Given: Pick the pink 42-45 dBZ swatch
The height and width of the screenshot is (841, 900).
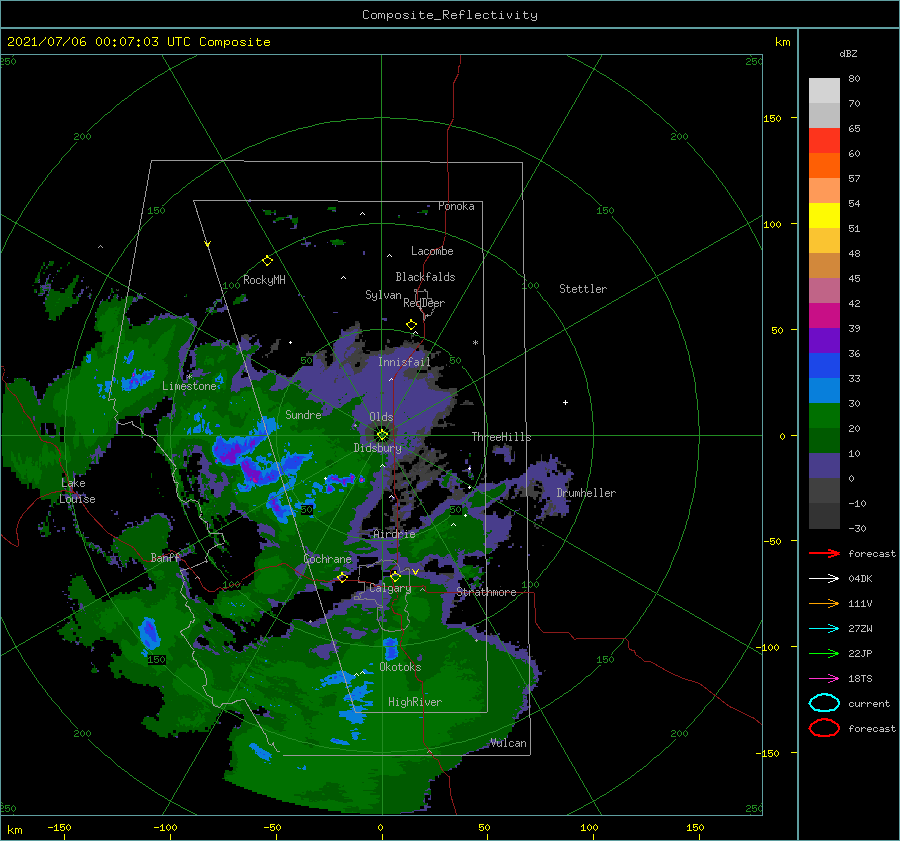Looking at the screenshot, I should coord(824,290).
